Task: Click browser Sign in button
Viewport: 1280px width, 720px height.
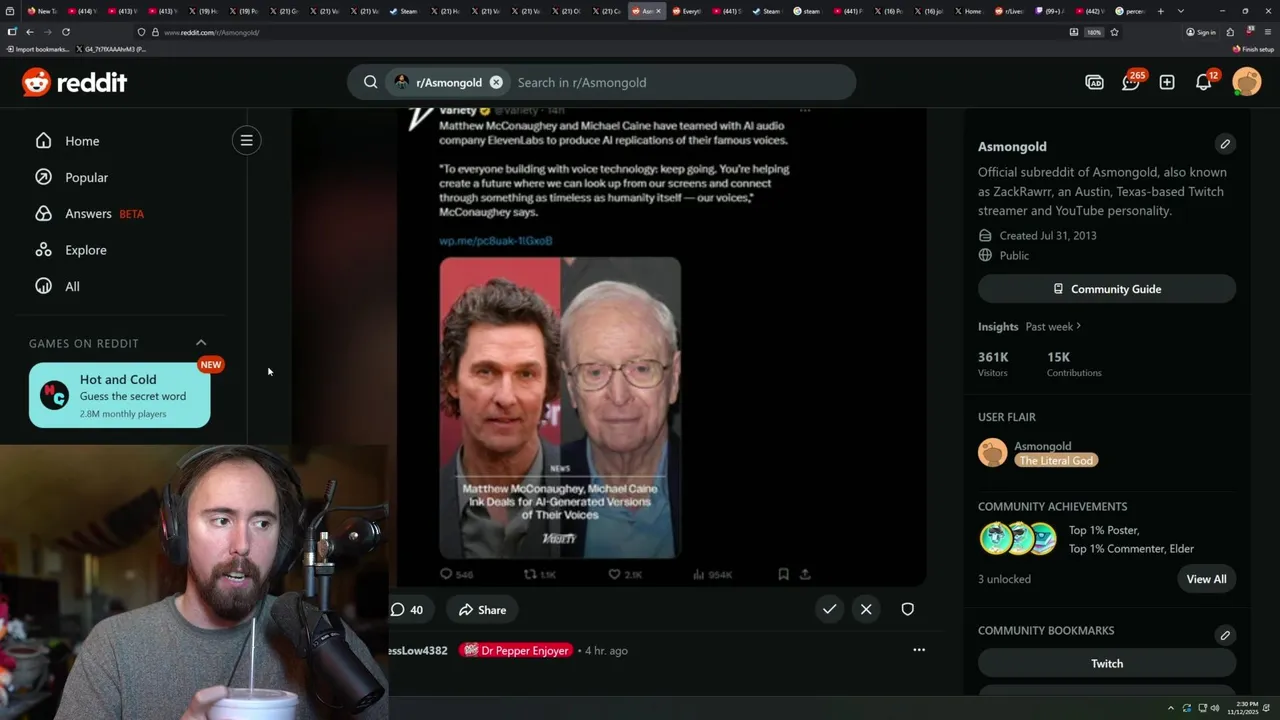Action: (x=1201, y=32)
